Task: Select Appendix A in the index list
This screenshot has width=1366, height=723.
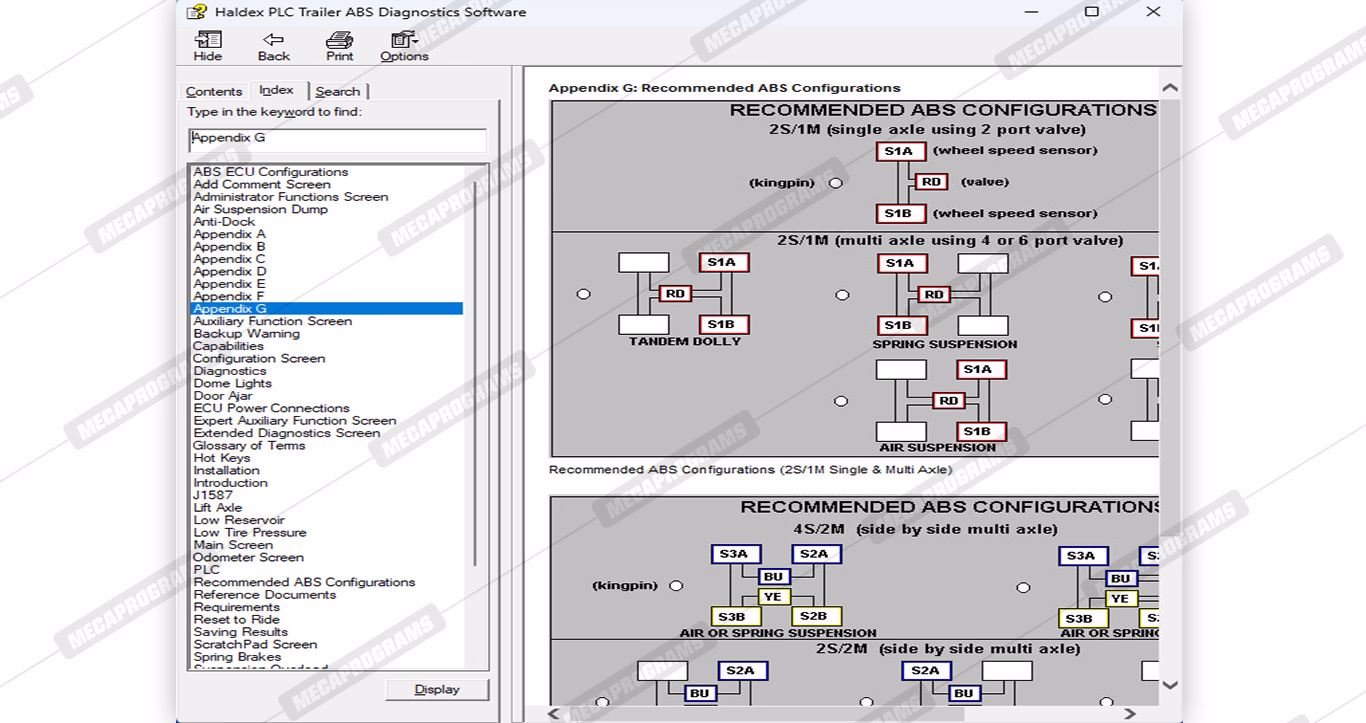Action: coord(229,234)
